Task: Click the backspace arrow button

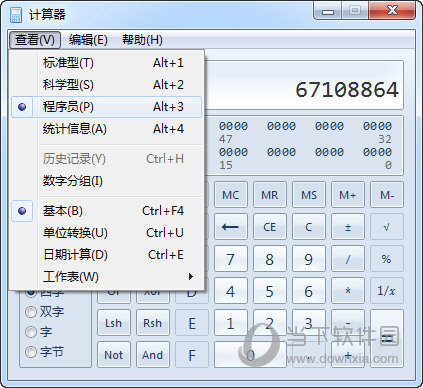Action: (x=231, y=227)
